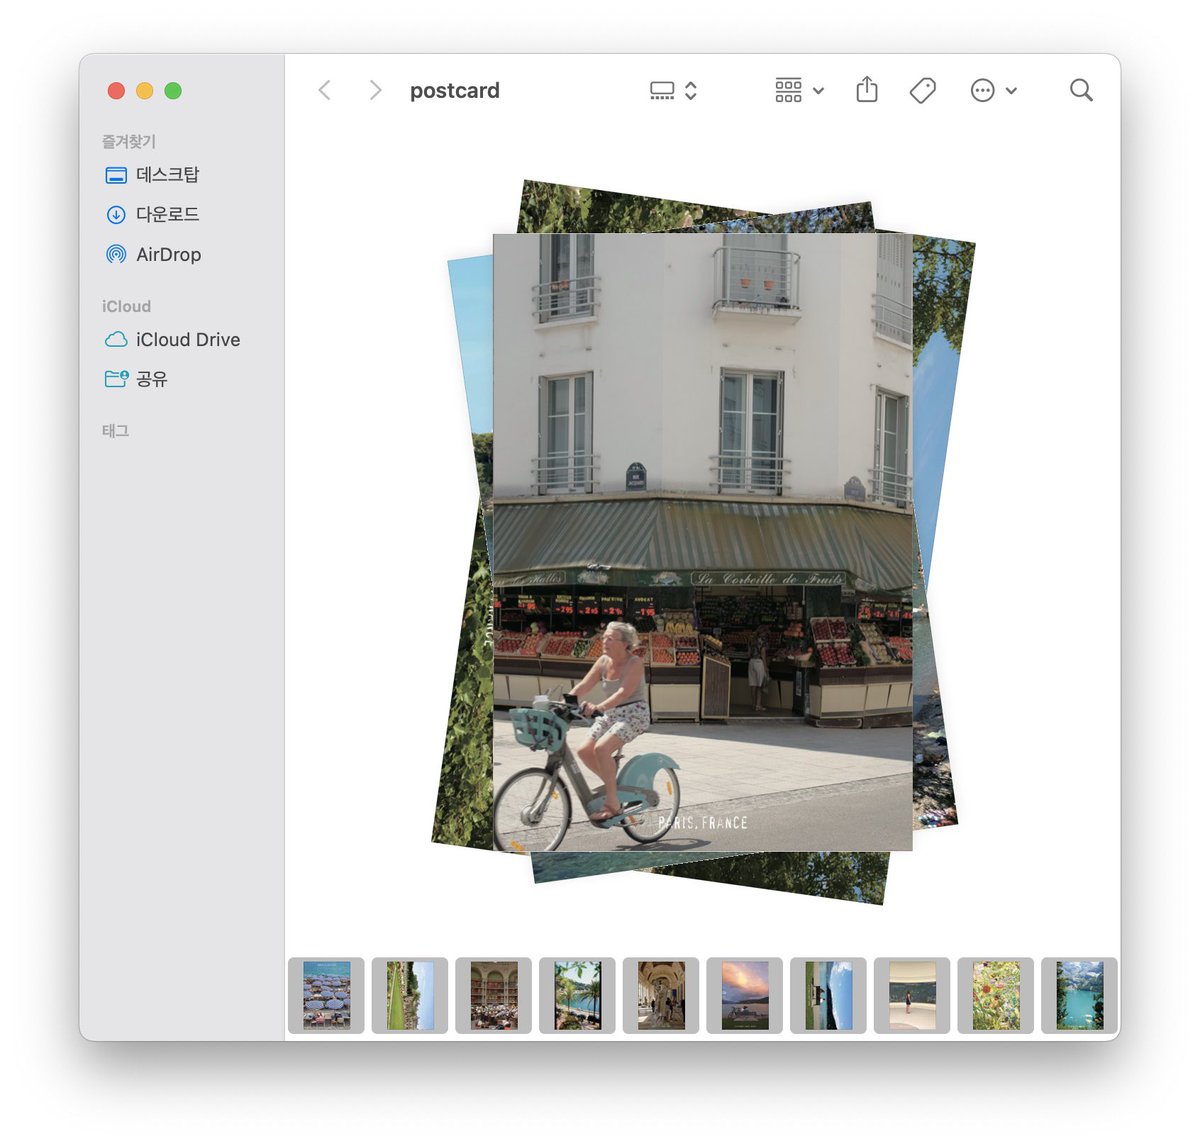
Task: Click the 태그 section header
Action: click(115, 431)
